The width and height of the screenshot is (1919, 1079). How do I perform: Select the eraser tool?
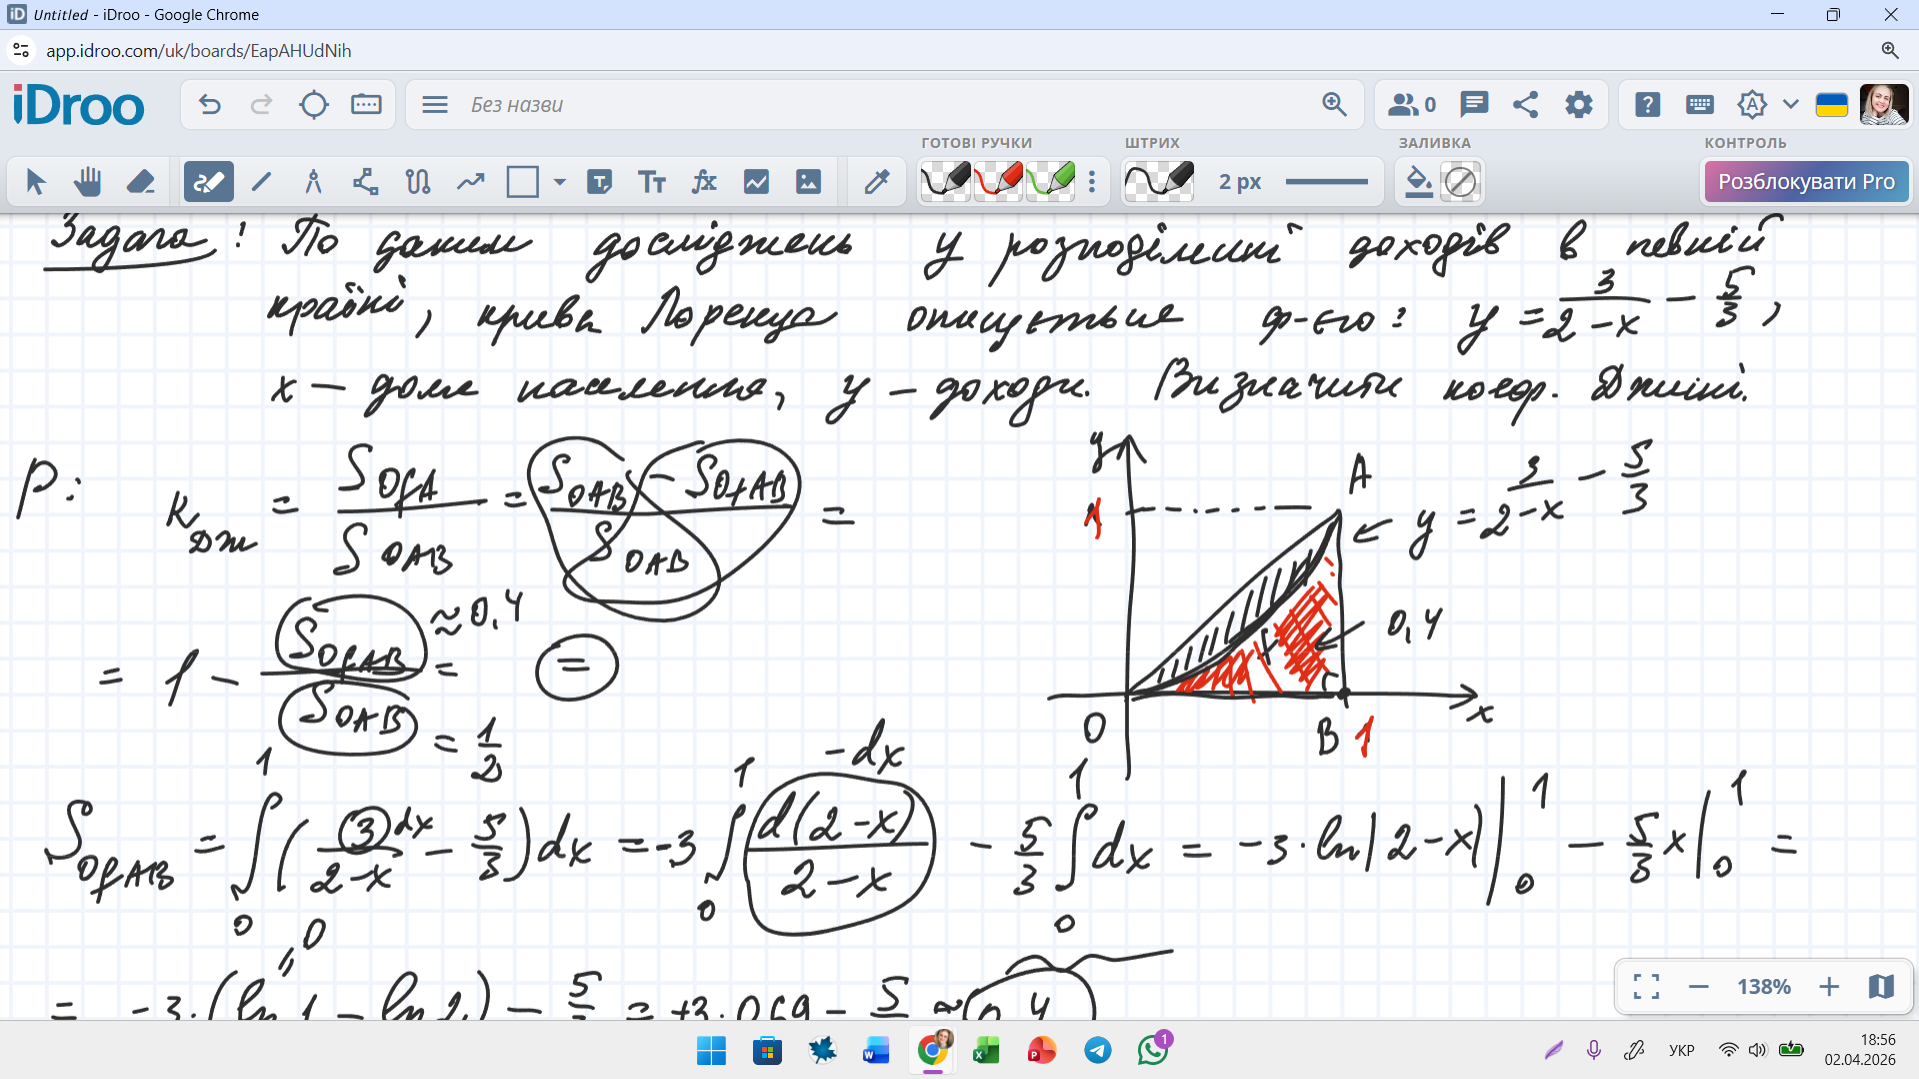pos(140,182)
